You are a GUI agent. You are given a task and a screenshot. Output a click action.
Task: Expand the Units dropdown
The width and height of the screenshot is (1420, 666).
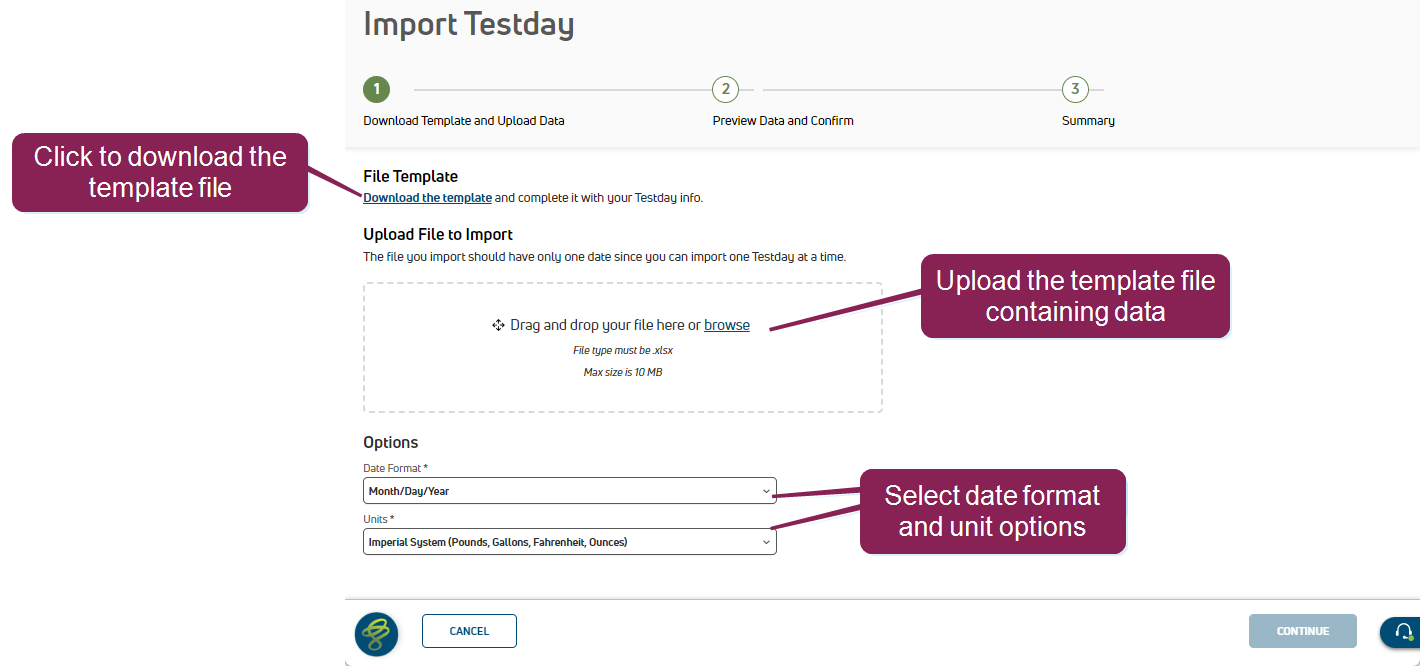[x=569, y=542]
